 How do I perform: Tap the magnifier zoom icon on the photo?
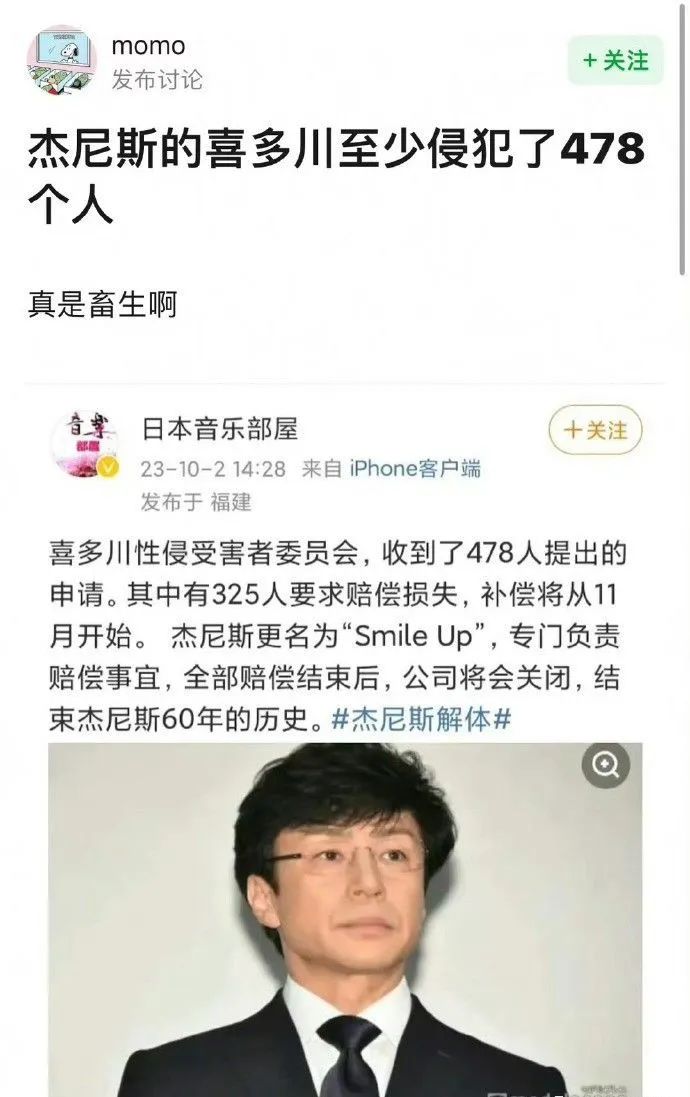pyautogui.click(x=605, y=765)
